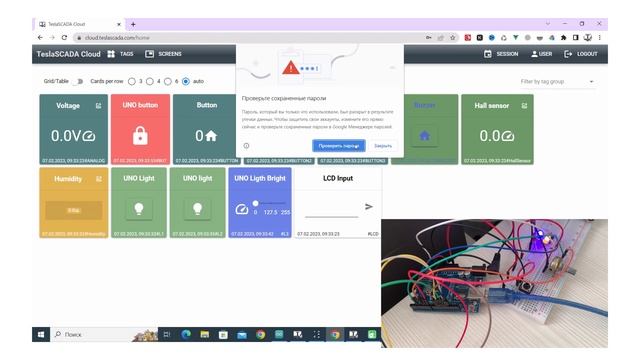Screen dimensions: 640x360
Task: Open Task View on taskbar
Action: [167, 335]
